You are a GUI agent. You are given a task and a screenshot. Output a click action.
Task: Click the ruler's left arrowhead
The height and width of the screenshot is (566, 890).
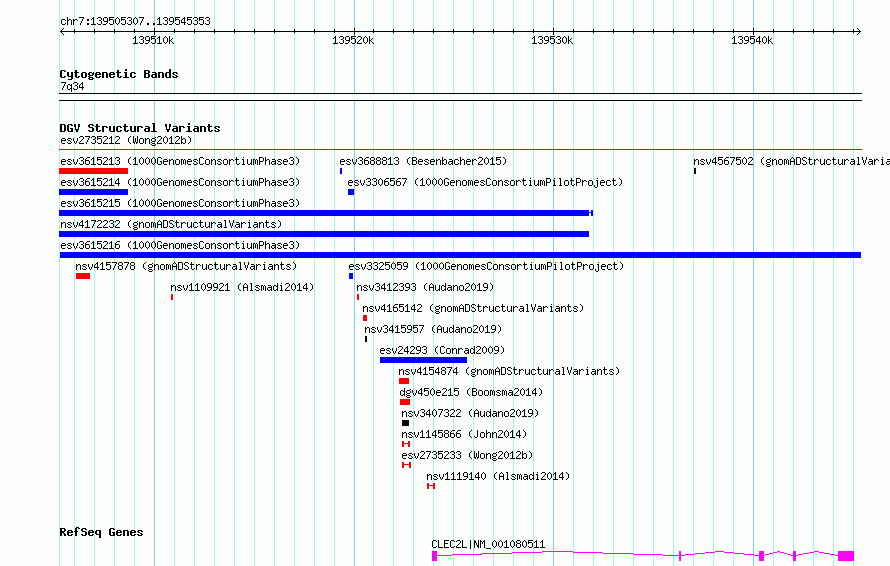pos(62,32)
